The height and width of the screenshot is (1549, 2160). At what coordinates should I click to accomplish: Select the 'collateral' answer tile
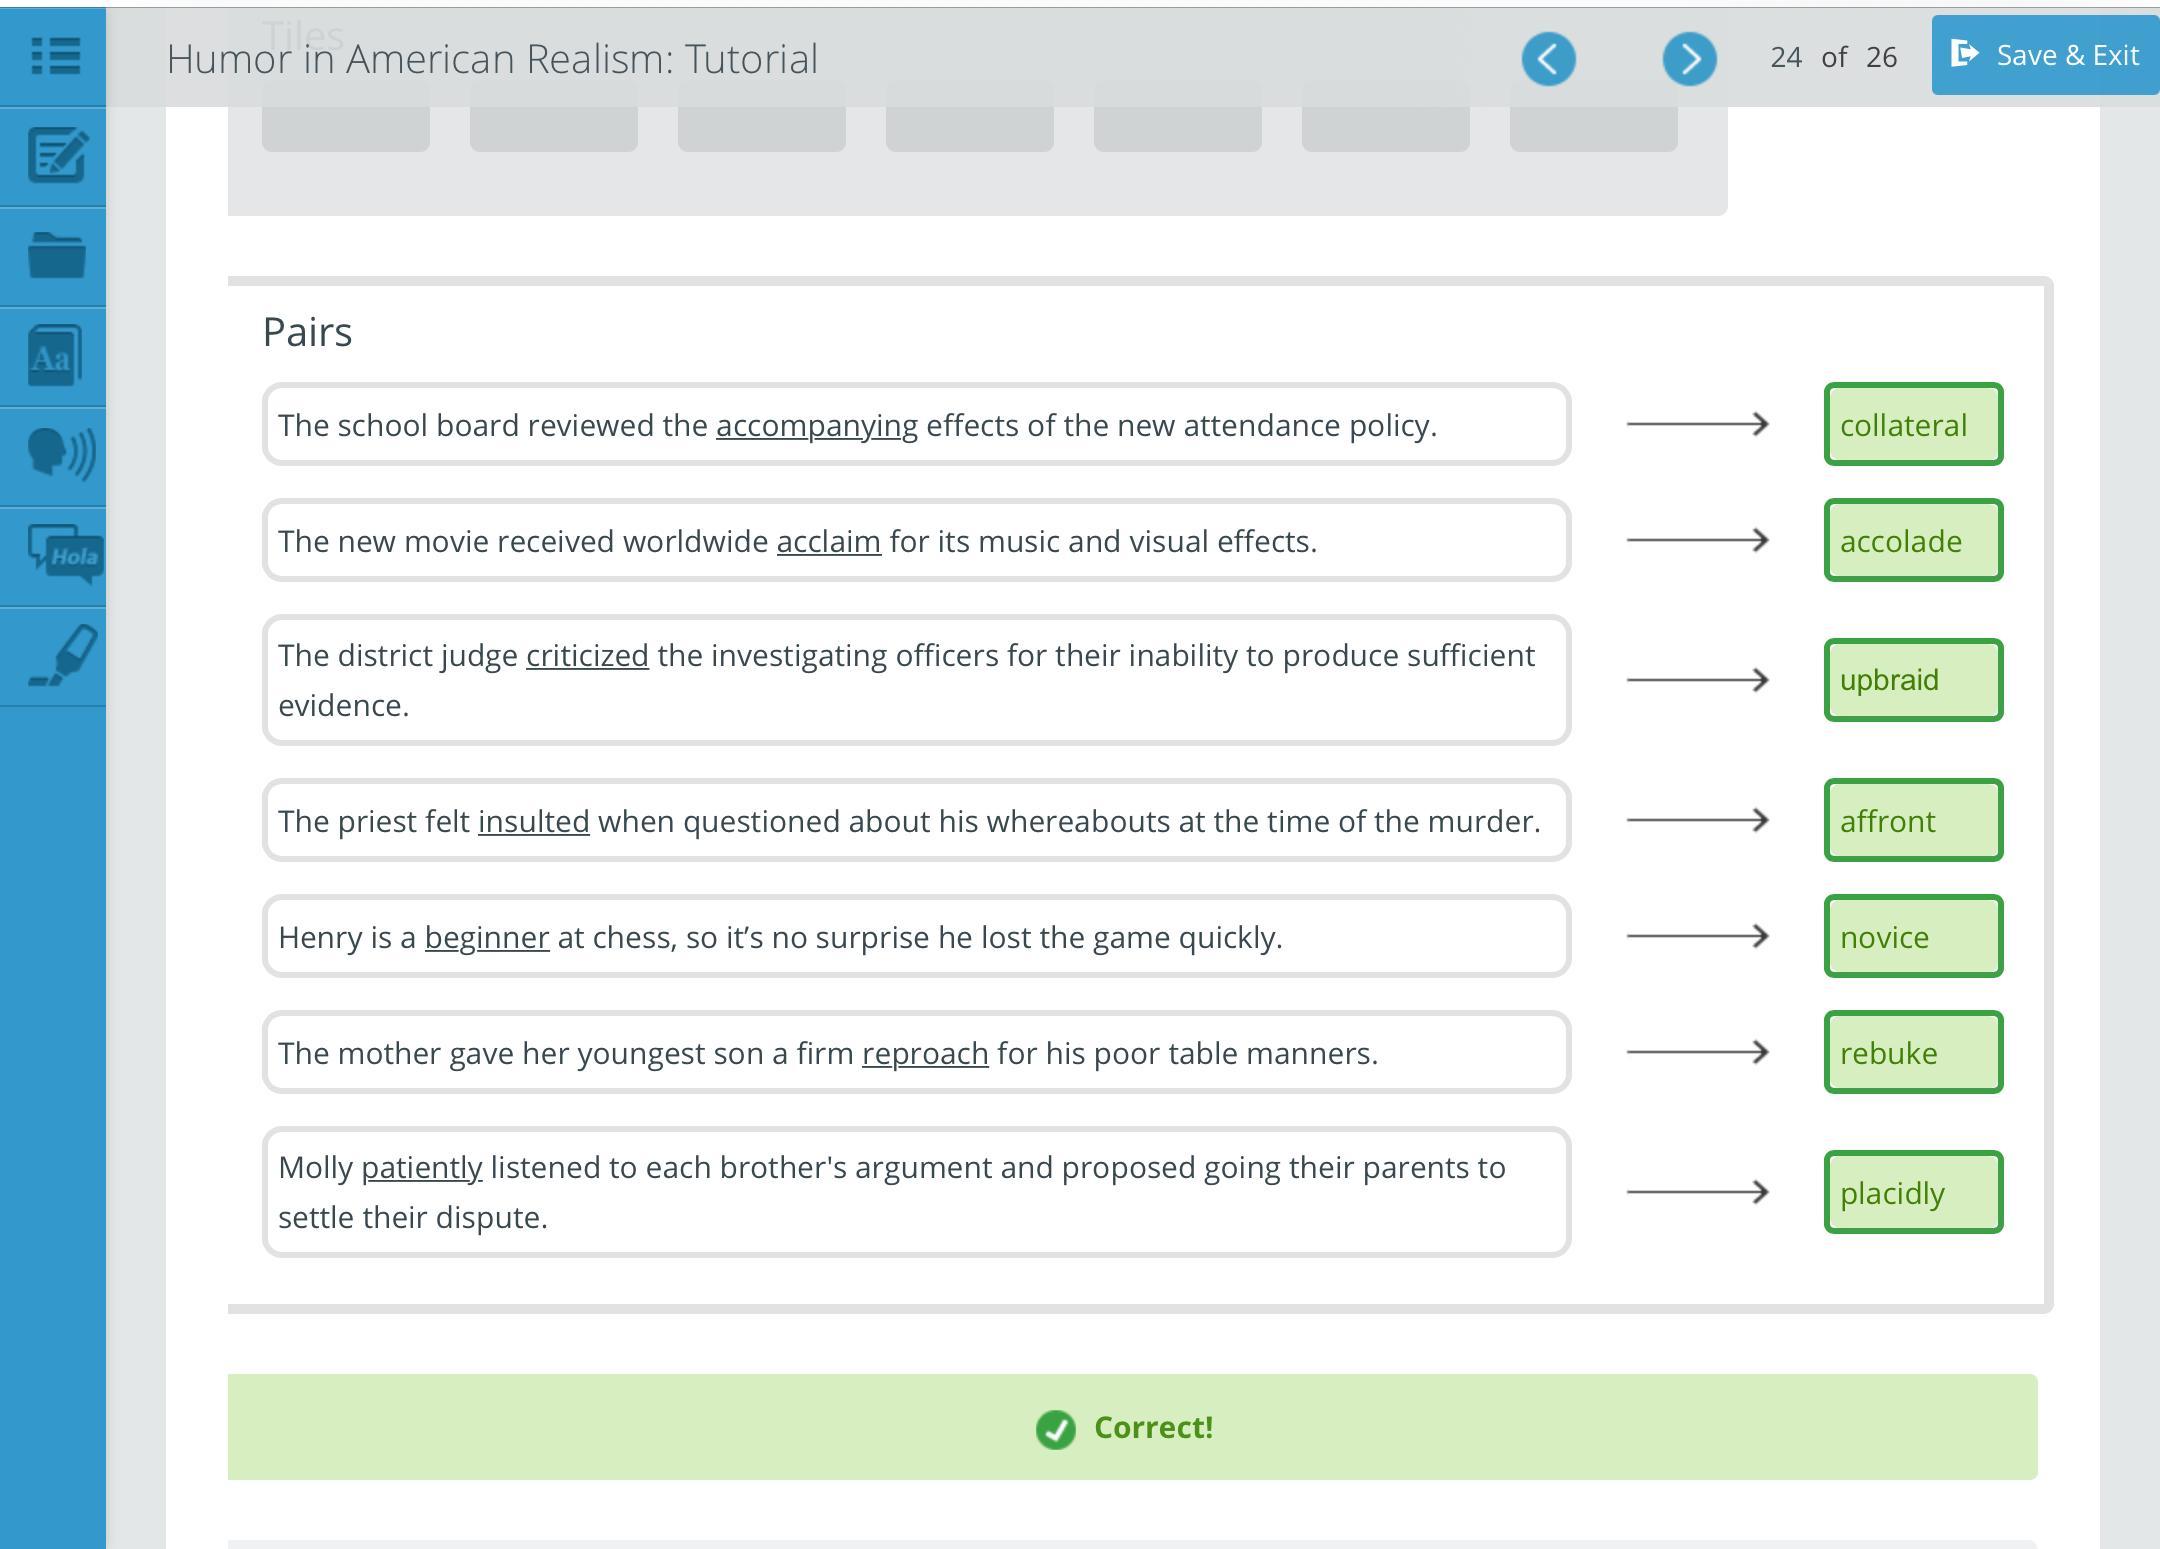[x=1912, y=424]
